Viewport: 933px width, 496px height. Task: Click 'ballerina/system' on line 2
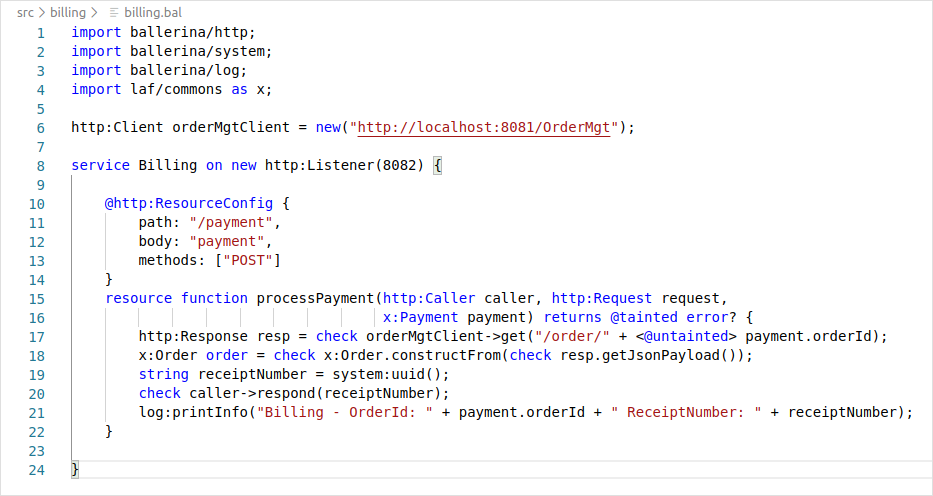[197, 51]
